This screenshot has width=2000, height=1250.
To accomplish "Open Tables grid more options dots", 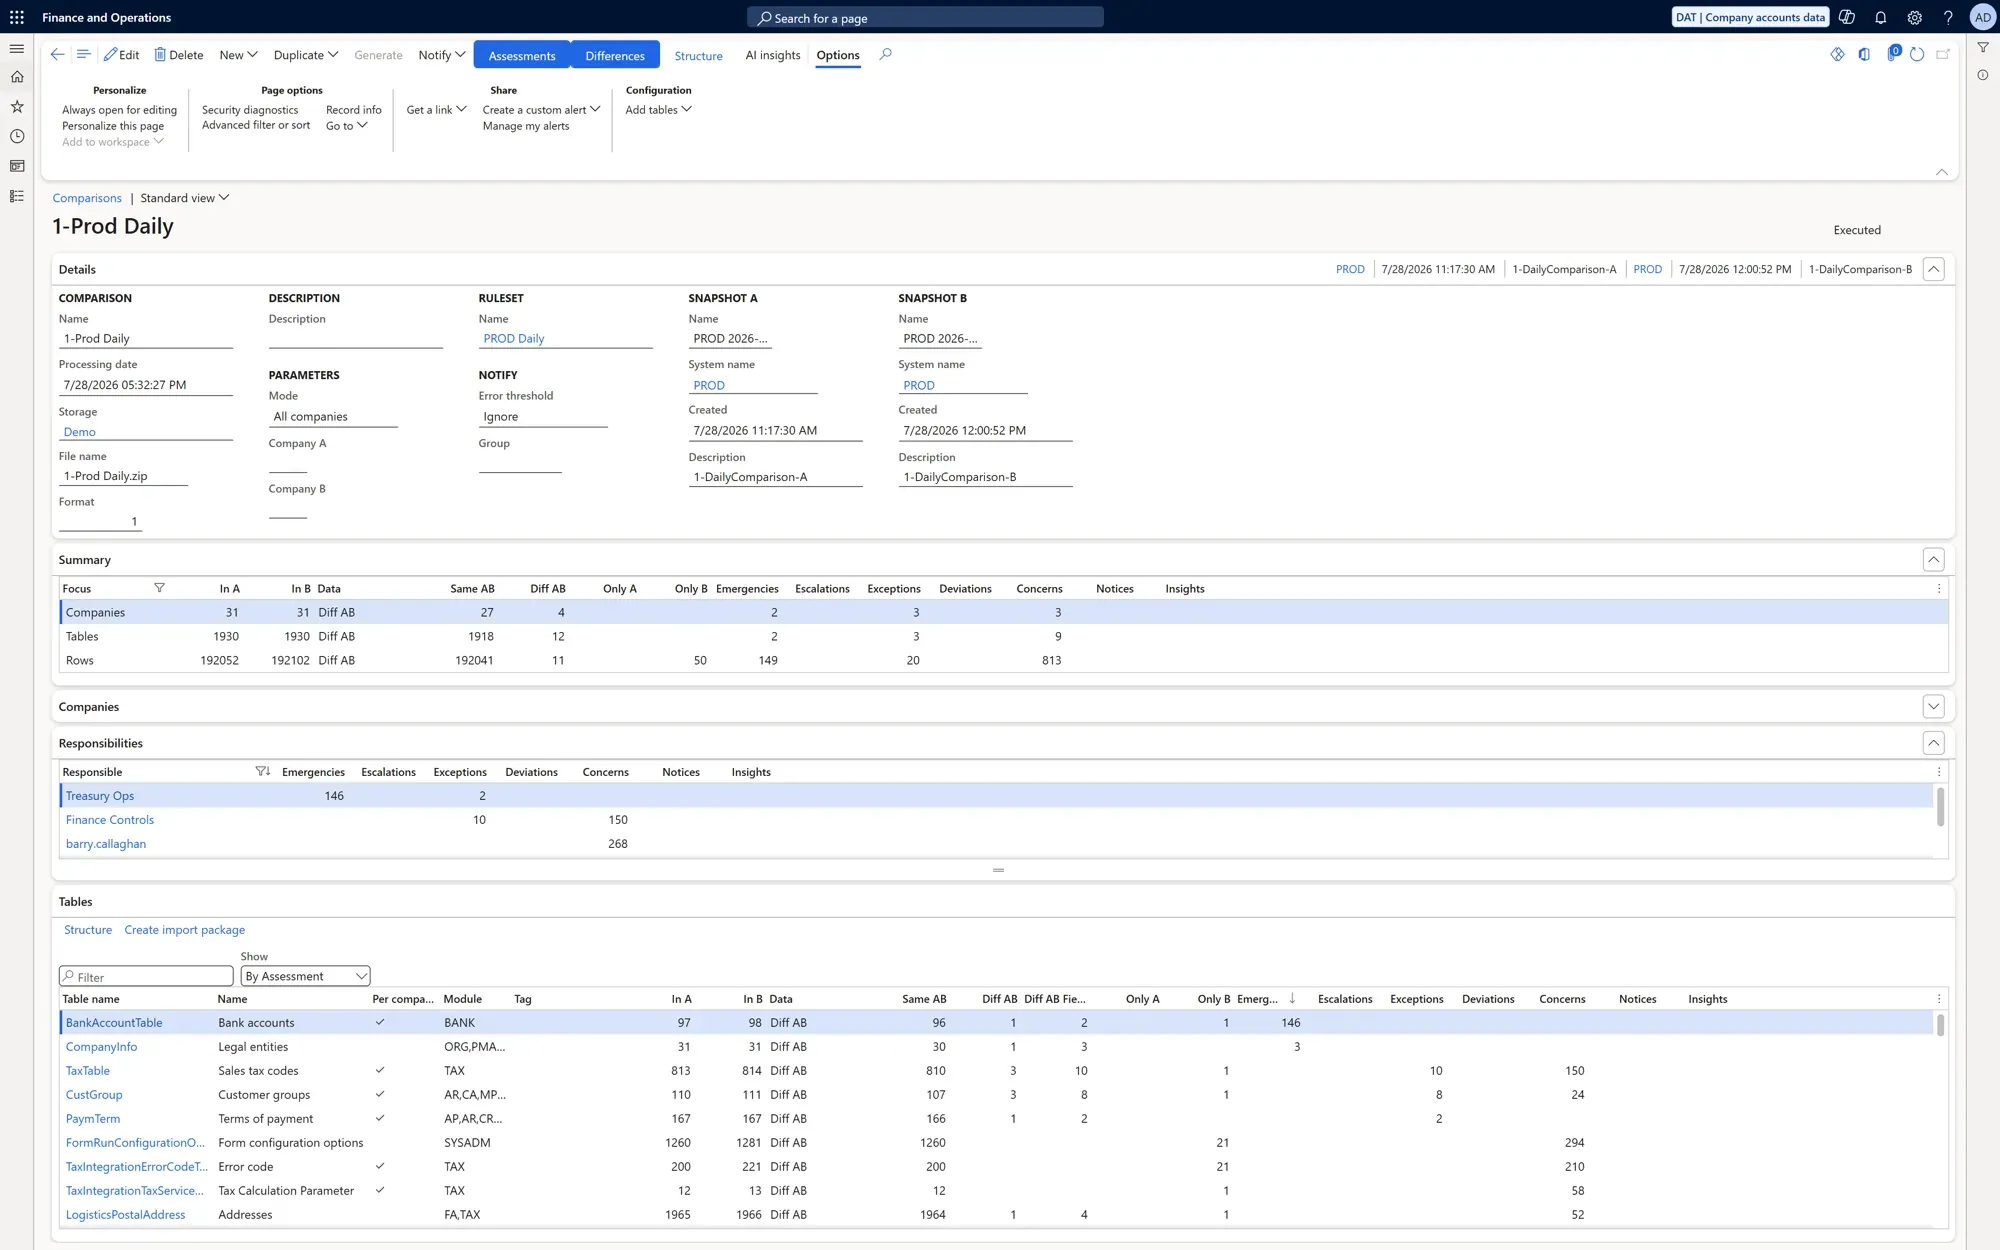I will click(1939, 999).
